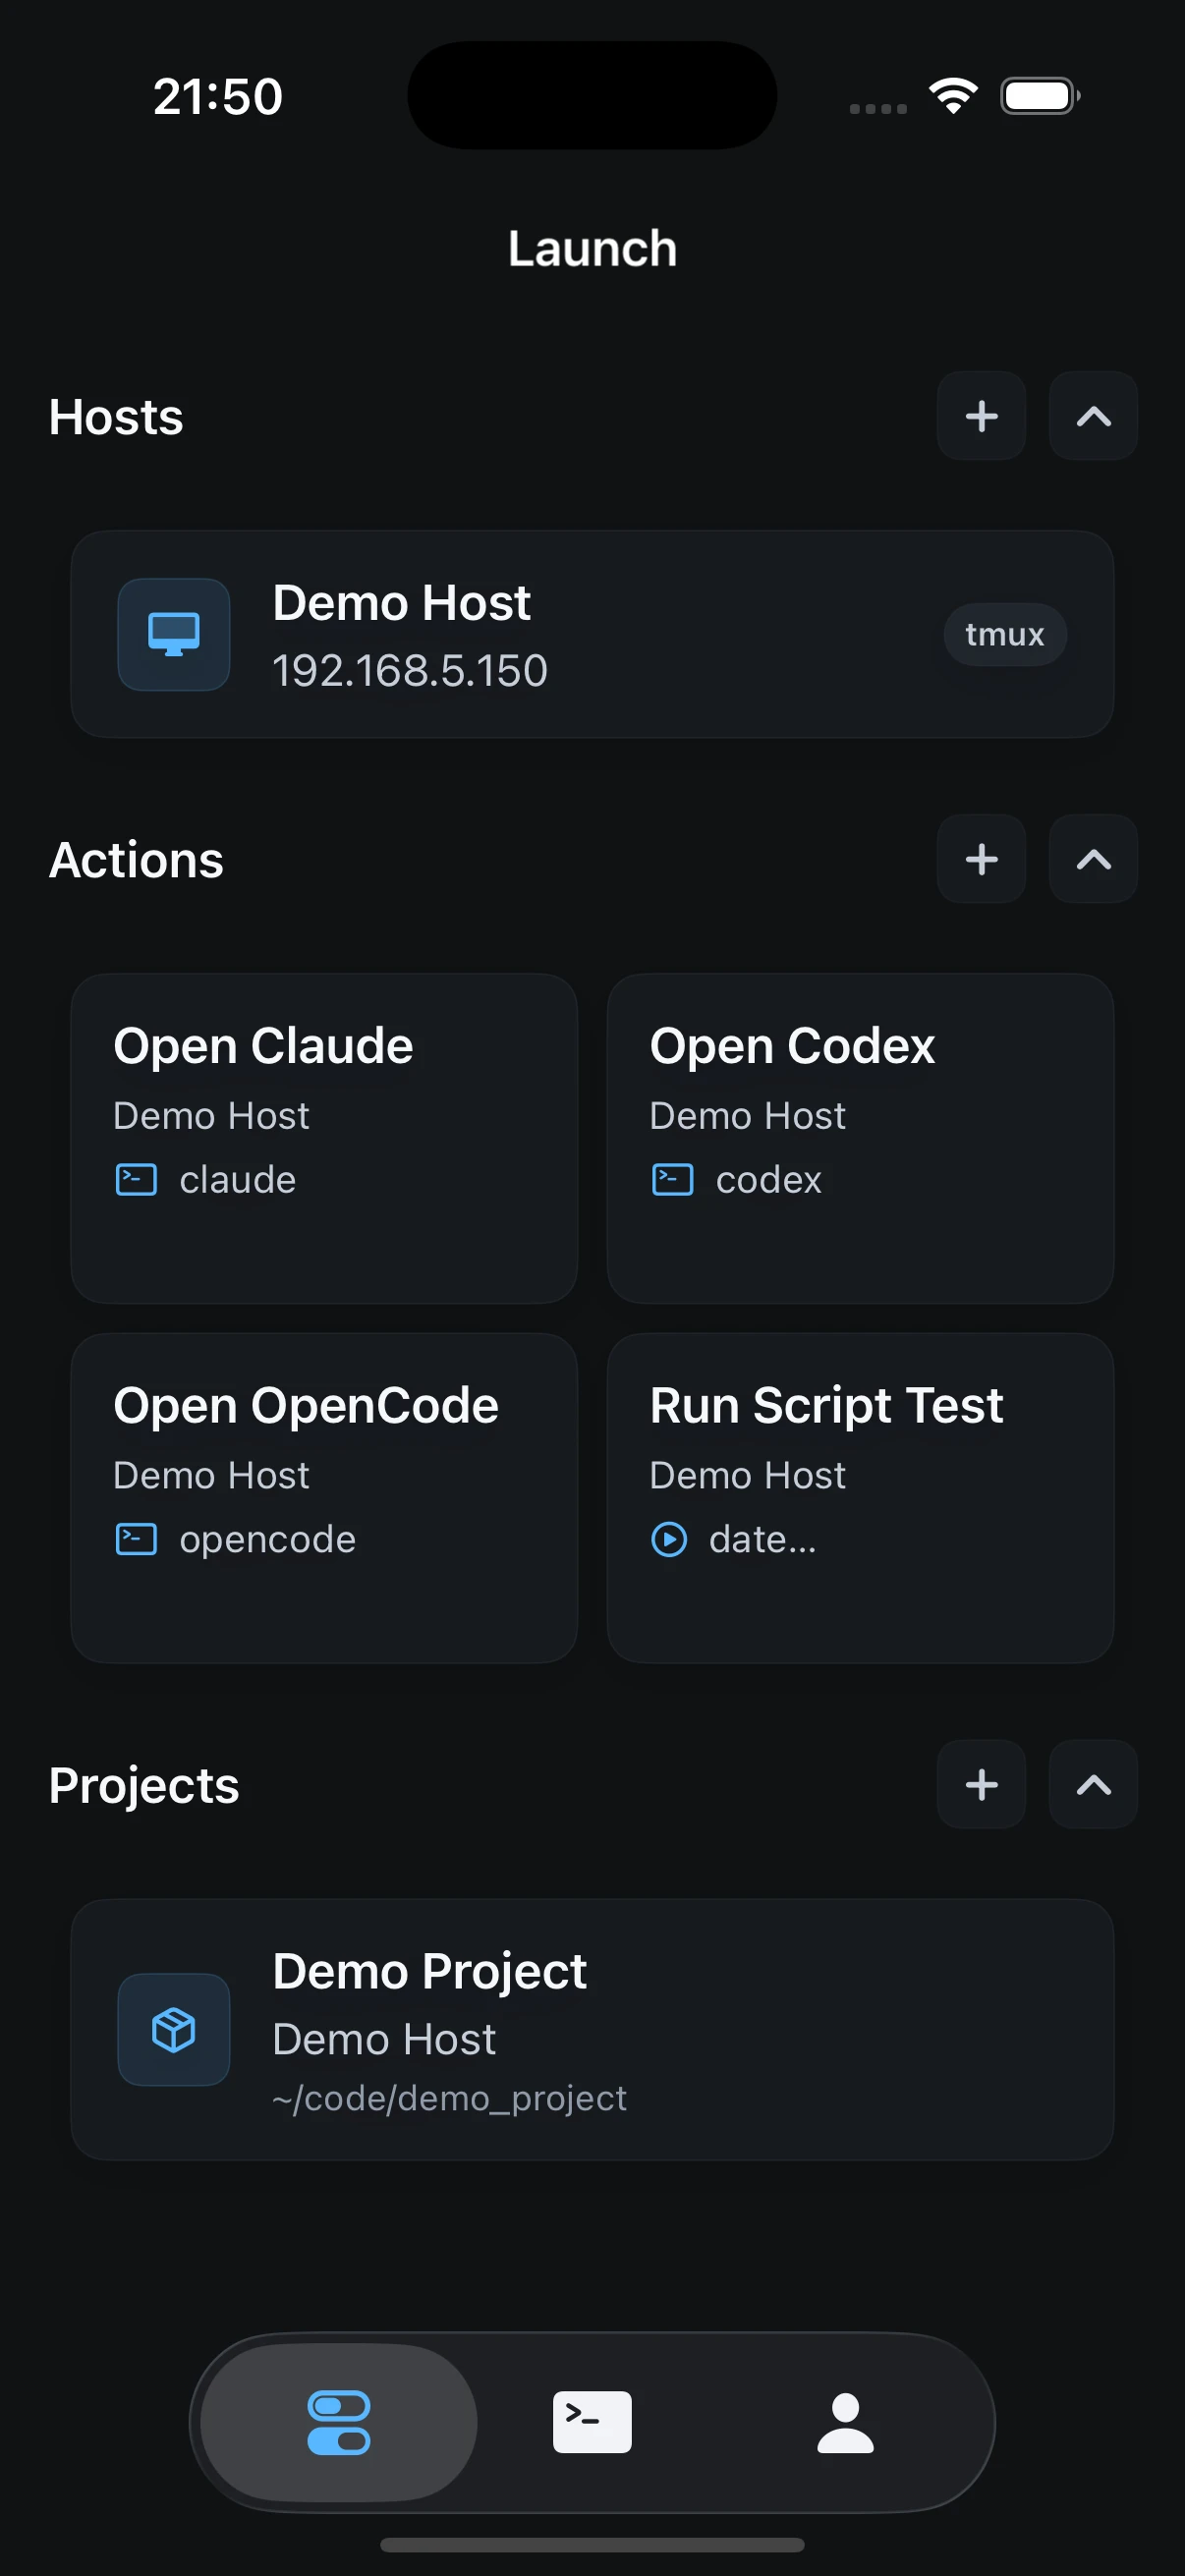Switch to the profile tab
Screen dimensions: 1185x2576
tap(846, 2422)
